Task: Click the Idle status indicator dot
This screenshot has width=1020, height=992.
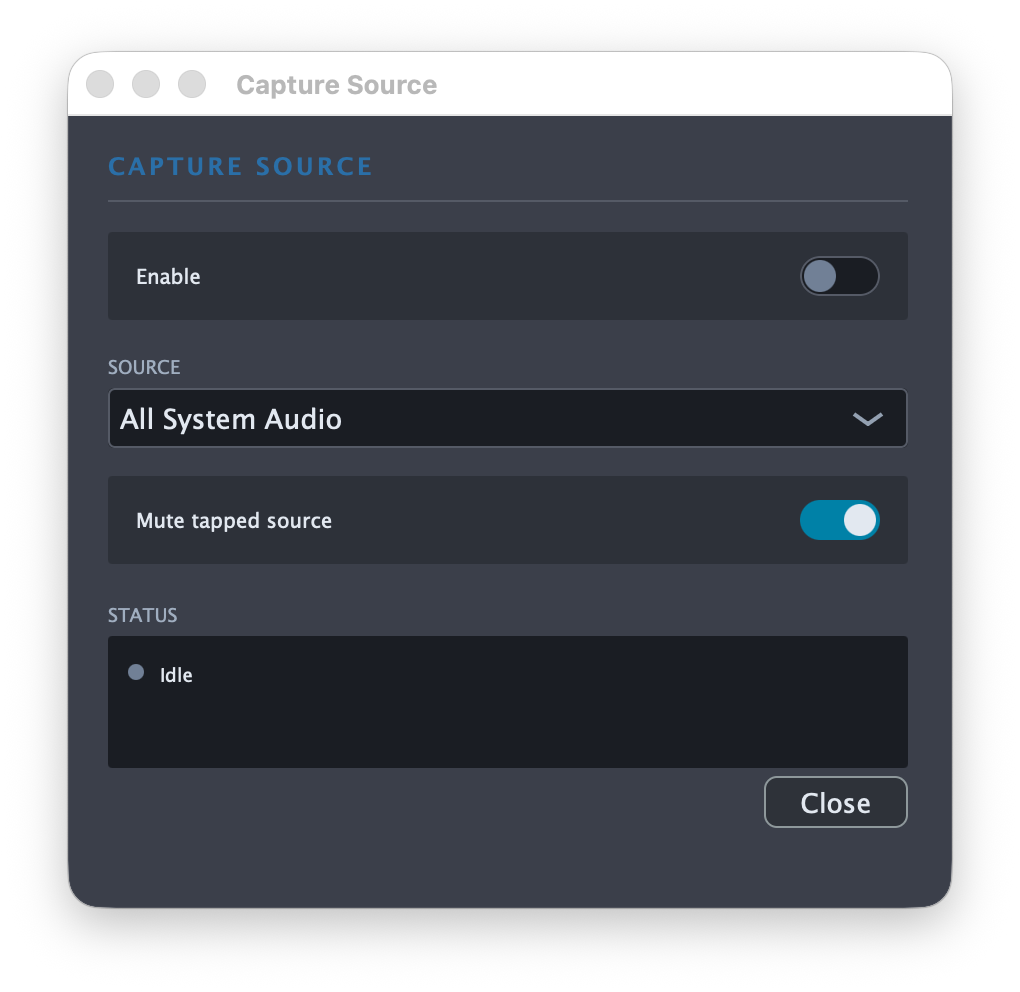Action: click(x=136, y=672)
